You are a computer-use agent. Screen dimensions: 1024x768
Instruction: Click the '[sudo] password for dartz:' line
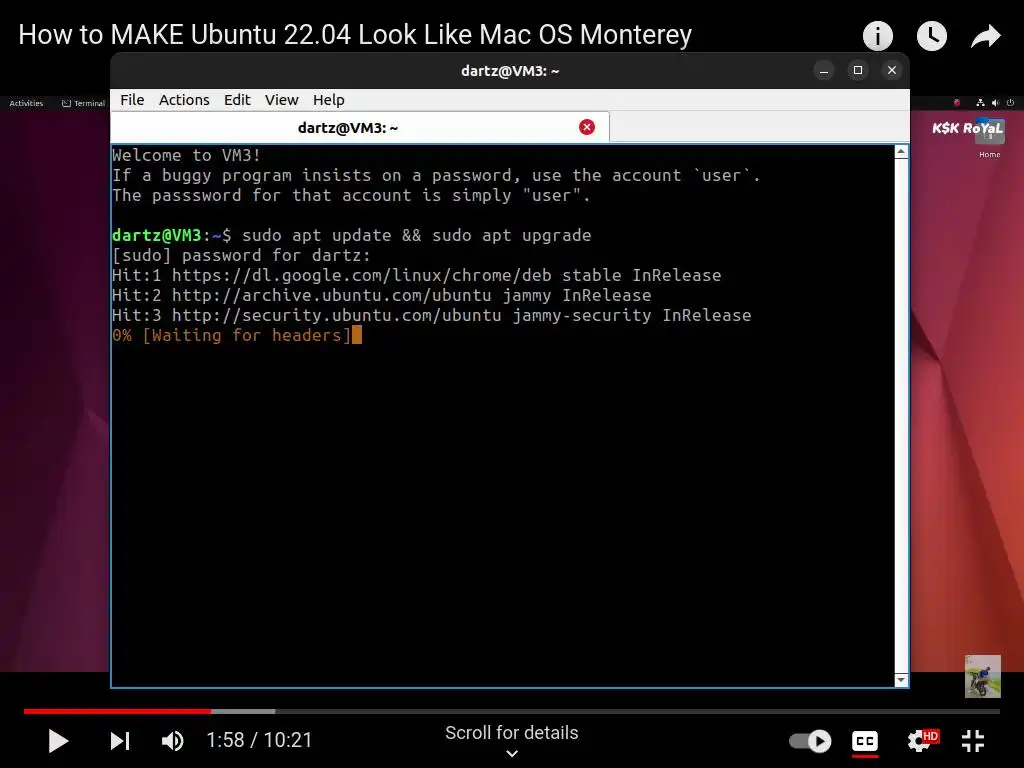[x=241, y=255]
